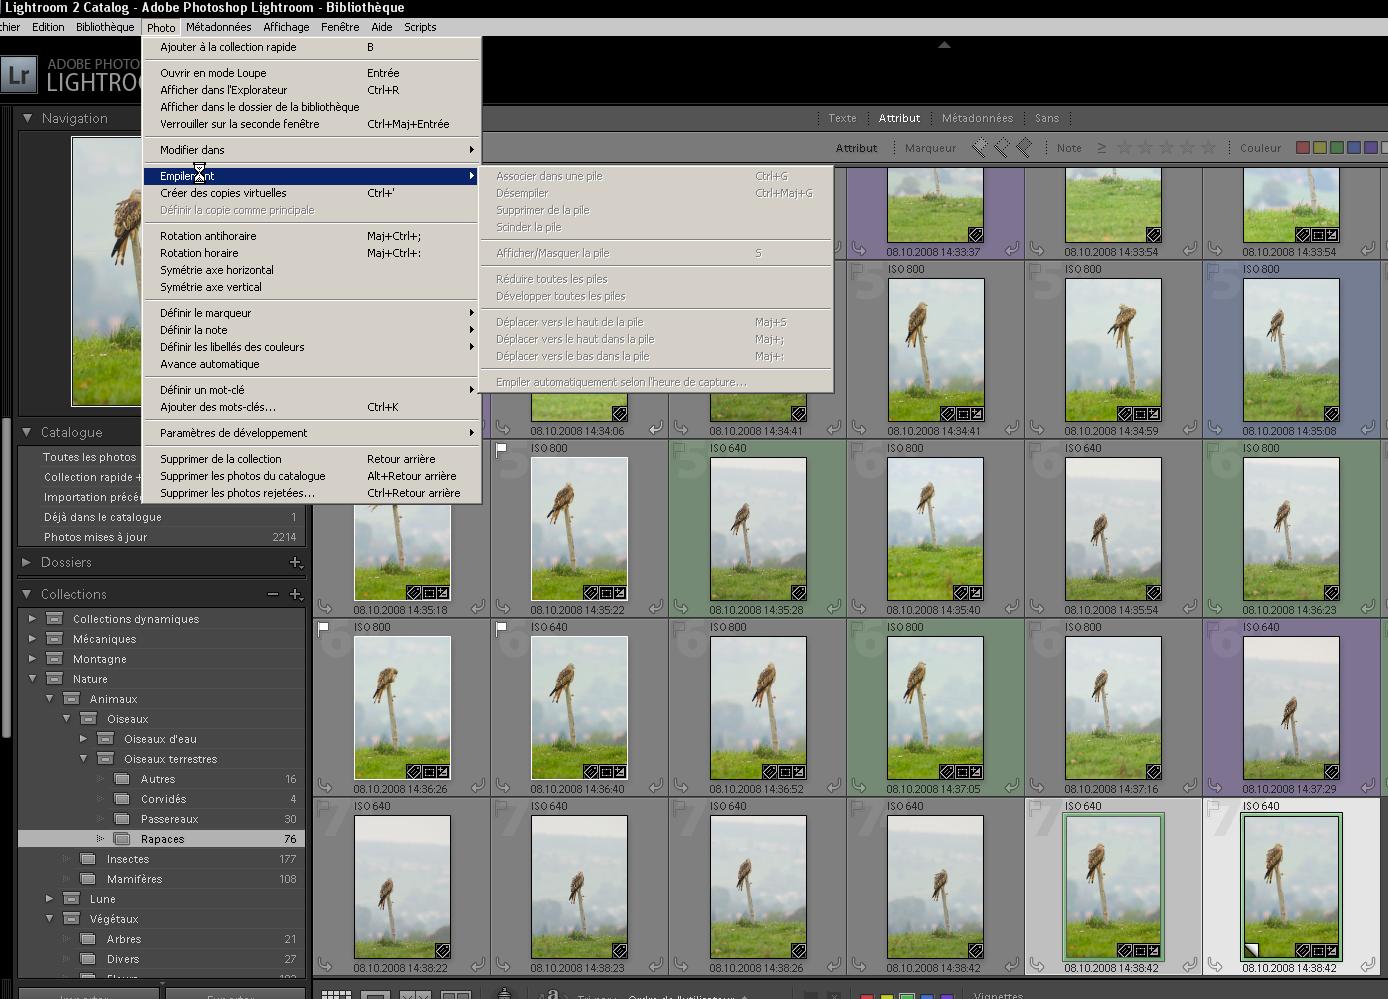The height and width of the screenshot is (999, 1388).
Task: Click the Montagne collection box icon
Action: click(54, 659)
